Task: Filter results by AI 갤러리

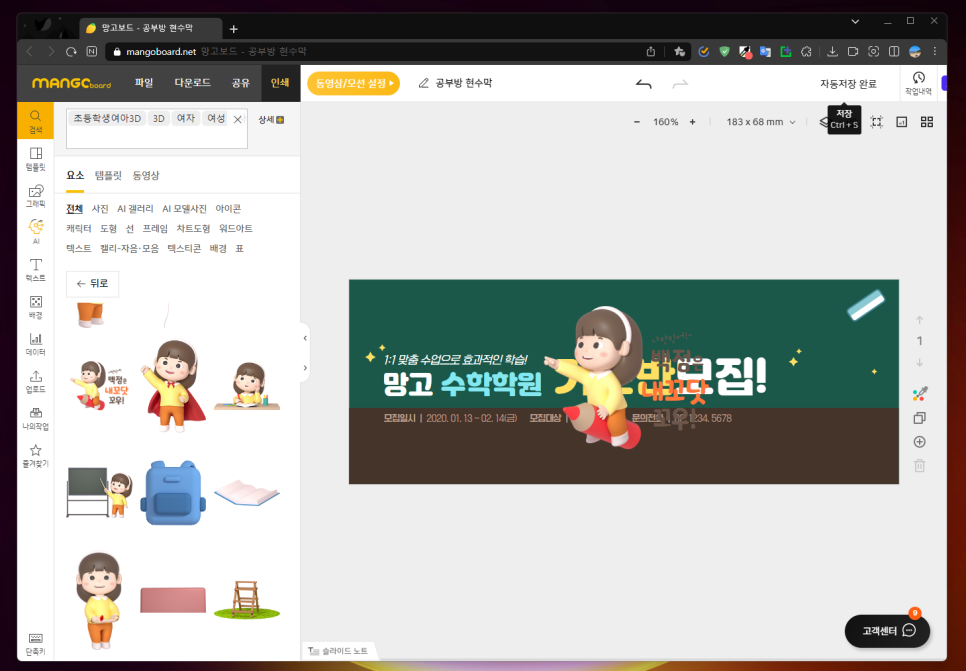Action: pyautogui.click(x=135, y=209)
